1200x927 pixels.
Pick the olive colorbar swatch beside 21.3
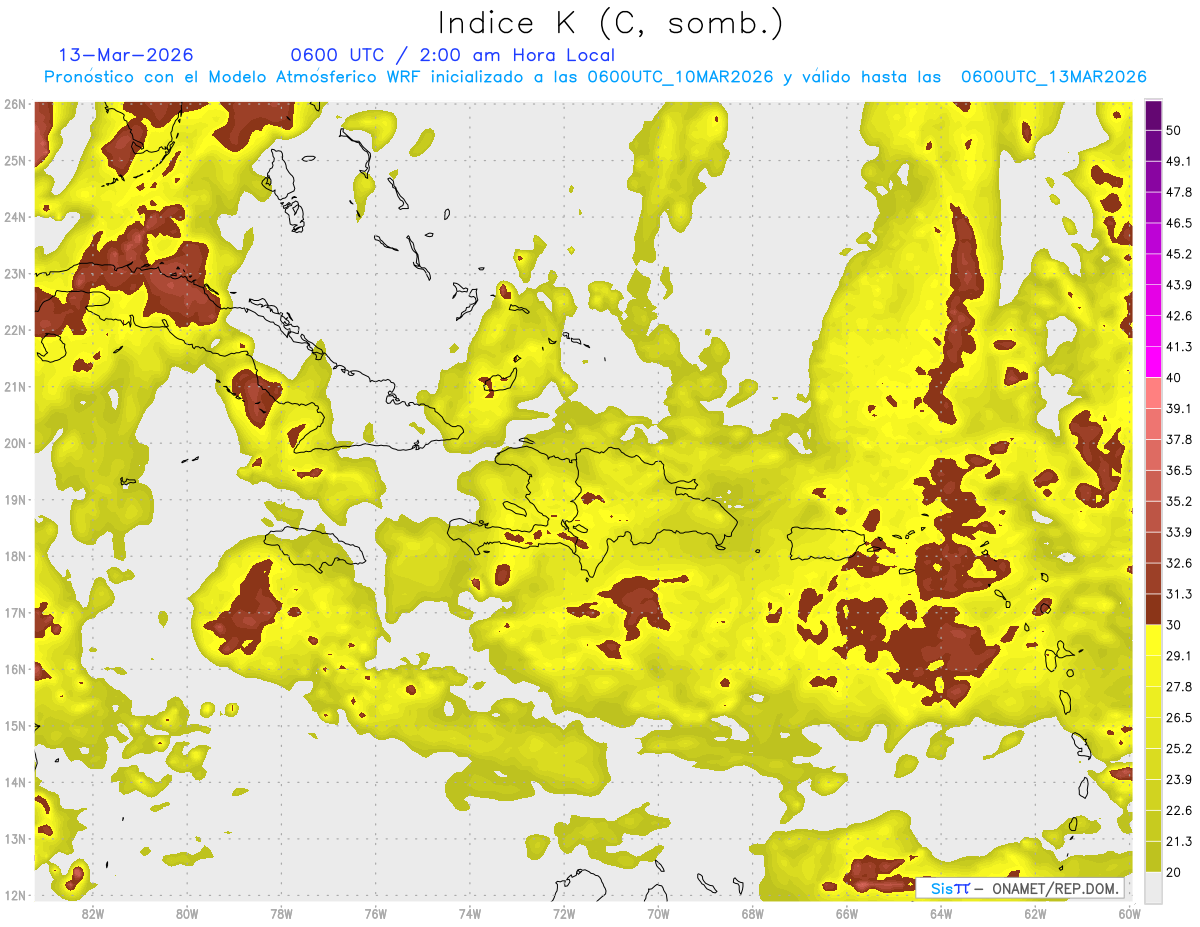[x=1153, y=857]
